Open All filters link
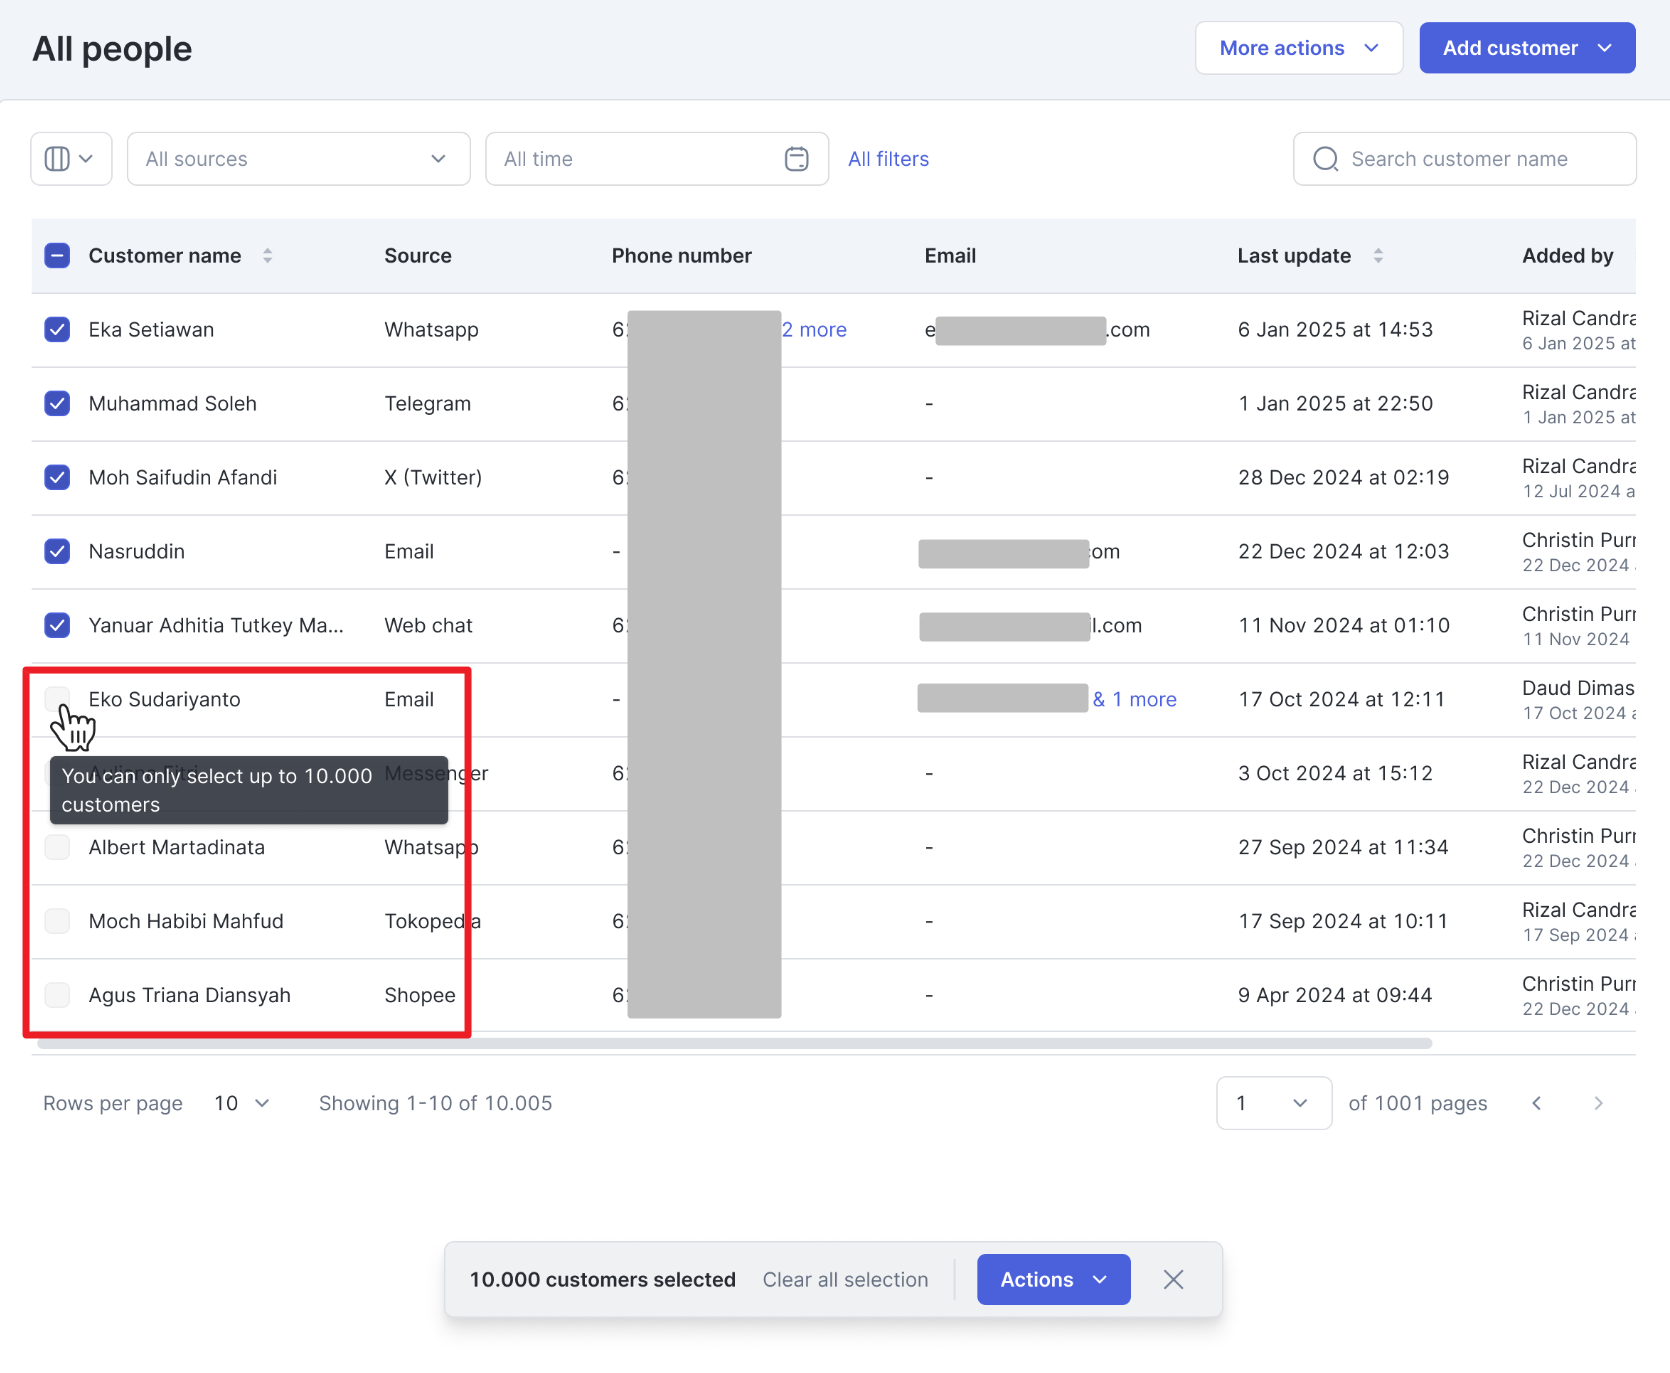The image size is (1670, 1373). click(889, 159)
